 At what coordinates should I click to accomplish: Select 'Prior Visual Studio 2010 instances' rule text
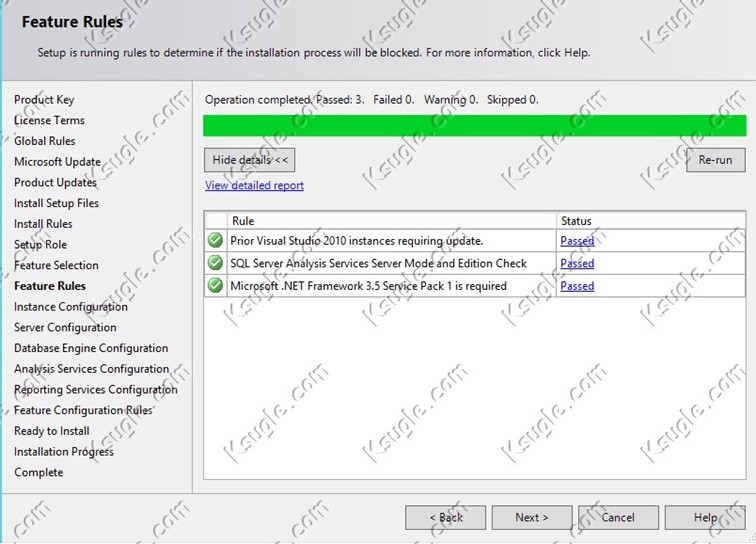click(x=357, y=241)
